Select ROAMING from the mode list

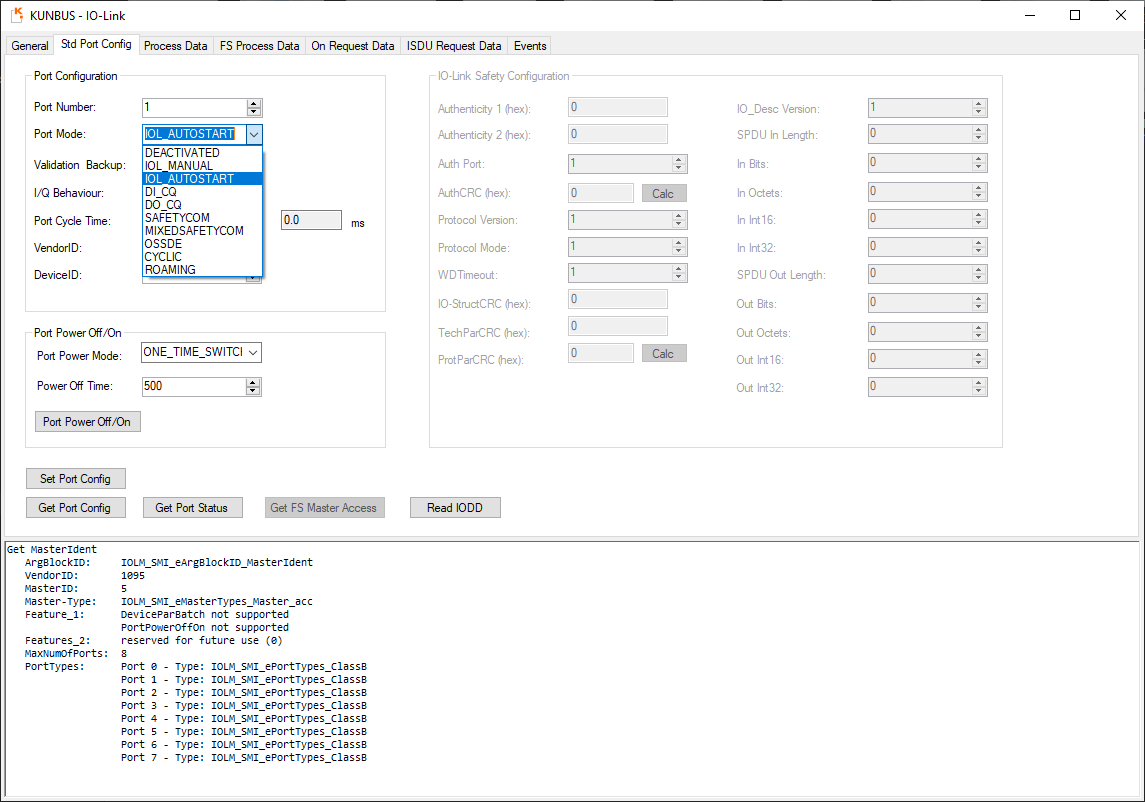[x=170, y=270]
